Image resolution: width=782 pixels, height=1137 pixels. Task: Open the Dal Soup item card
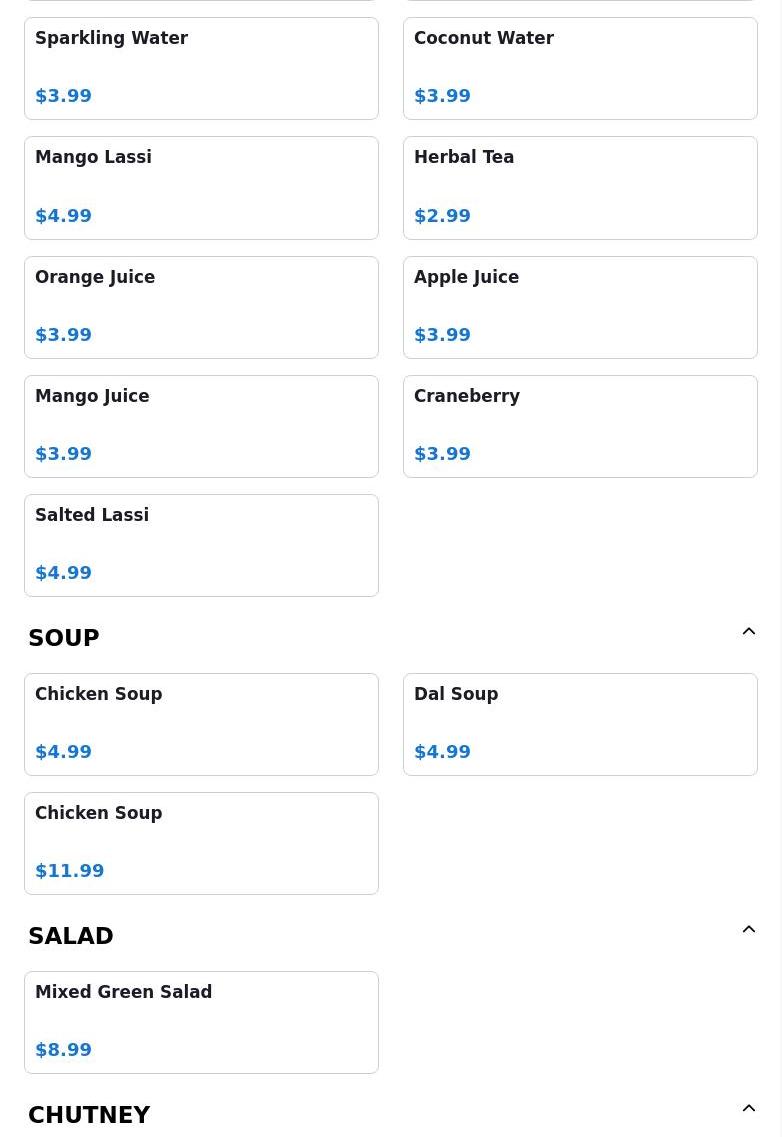coord(580,724)
